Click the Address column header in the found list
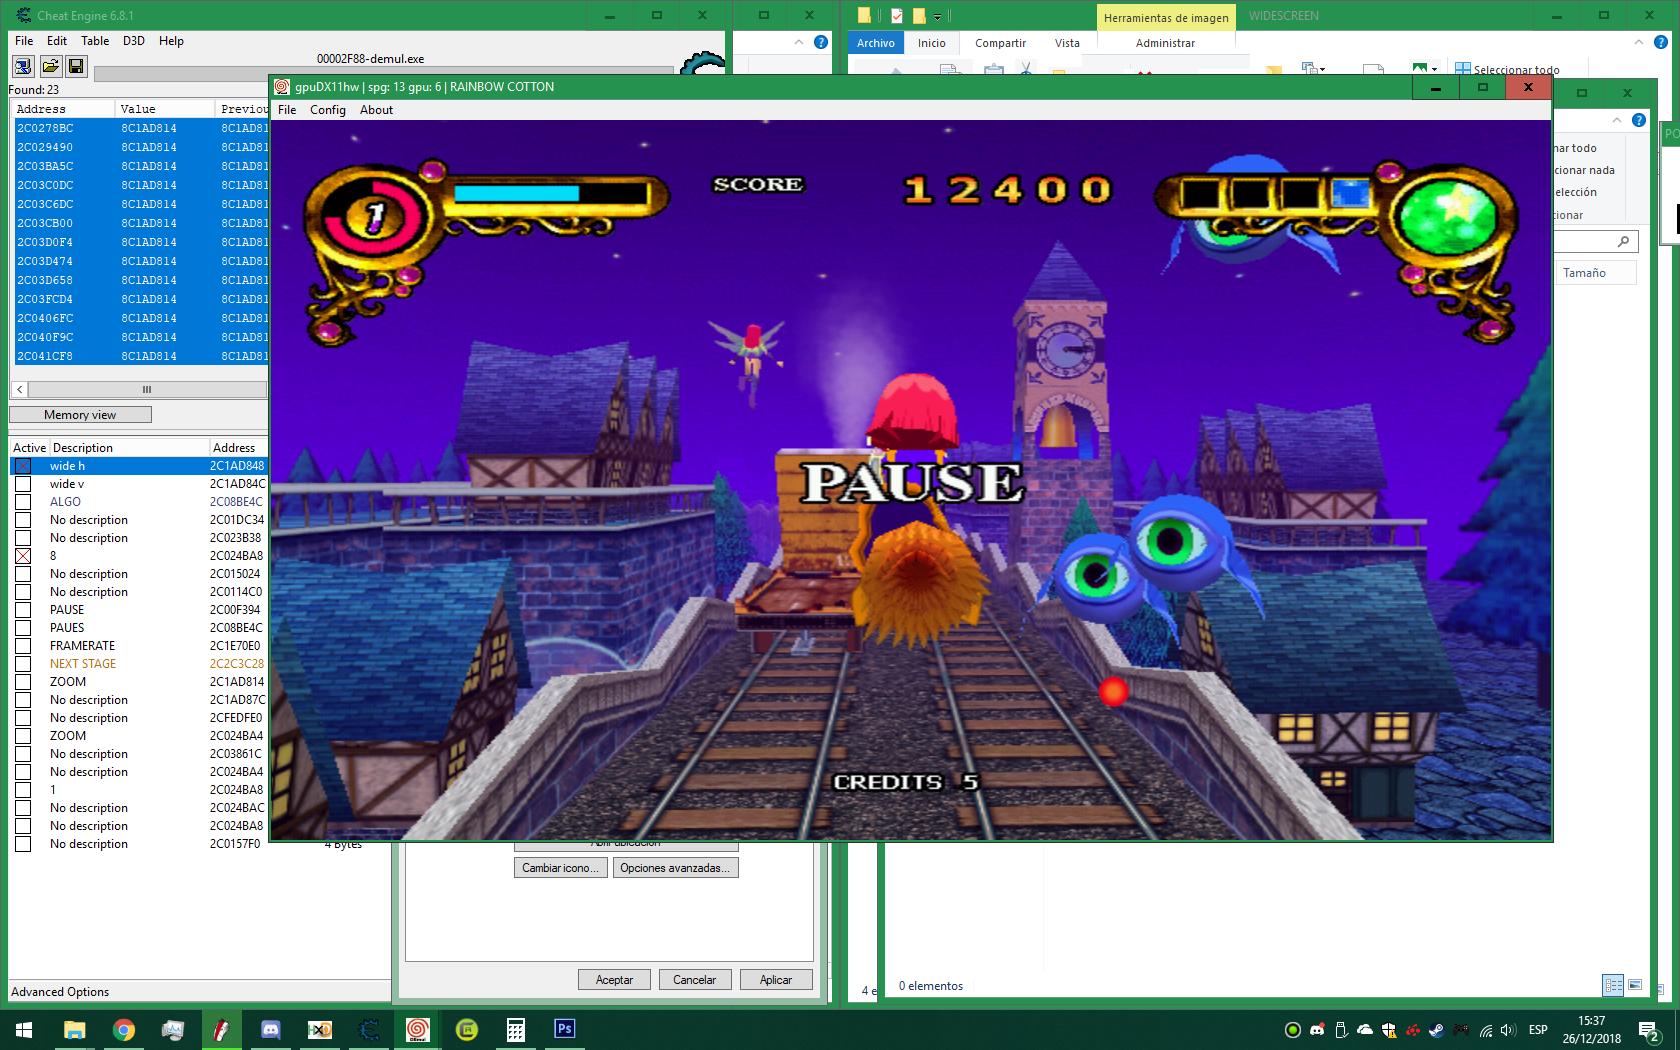Viewport: 1680px width, 1050px height. pyautogui.click(x=63, y=109)
